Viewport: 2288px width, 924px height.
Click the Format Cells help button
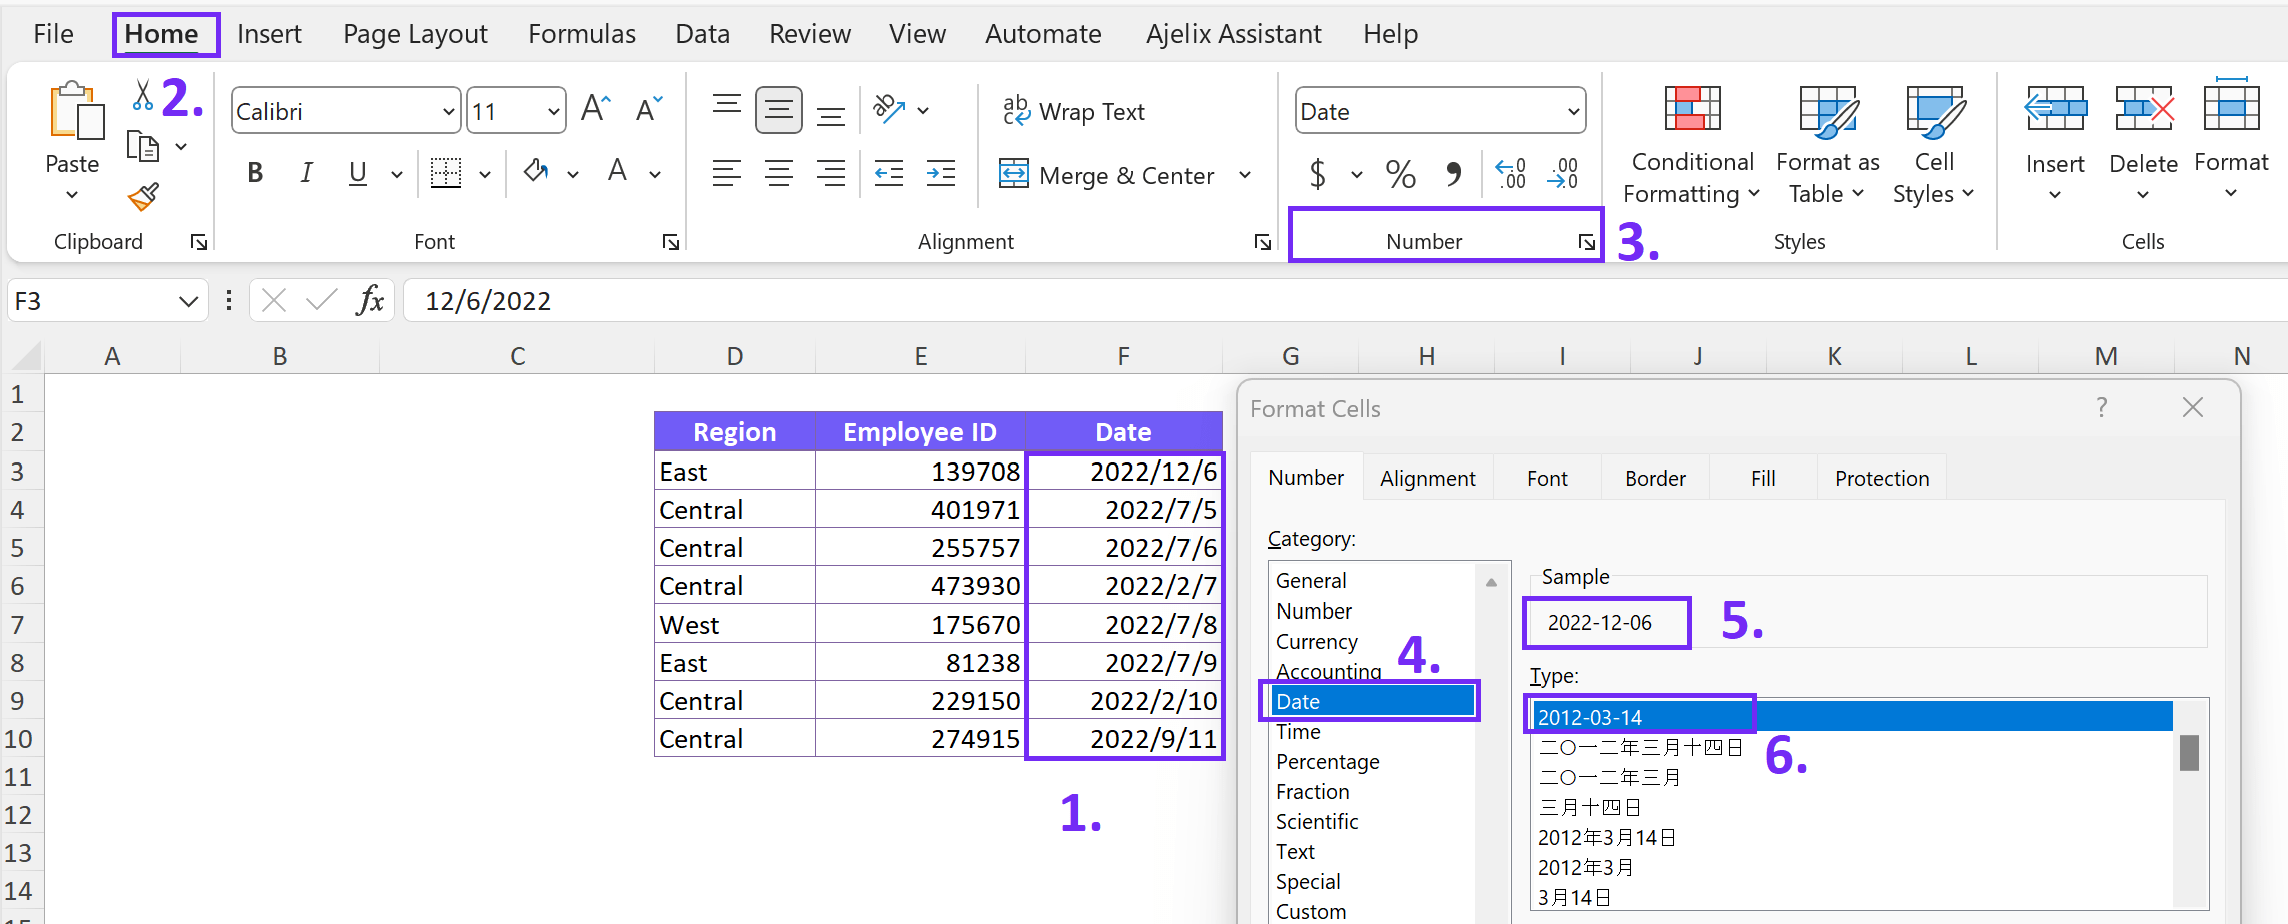click(2101, 407)
